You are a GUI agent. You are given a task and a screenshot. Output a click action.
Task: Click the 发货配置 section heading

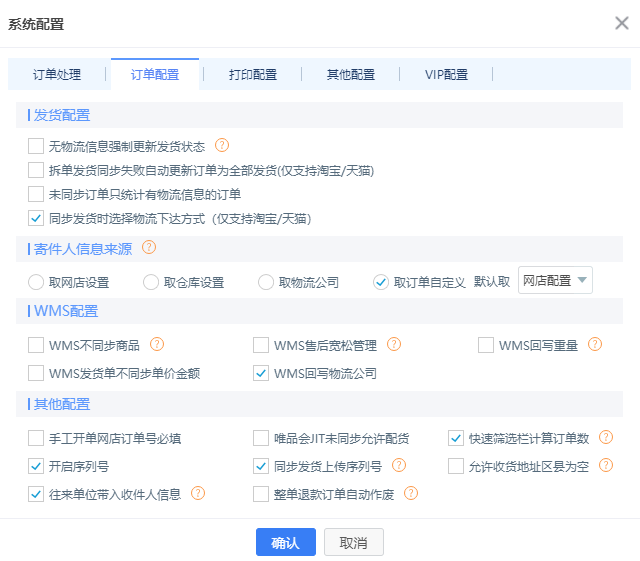pyautogui.click(x=62, y=115)
